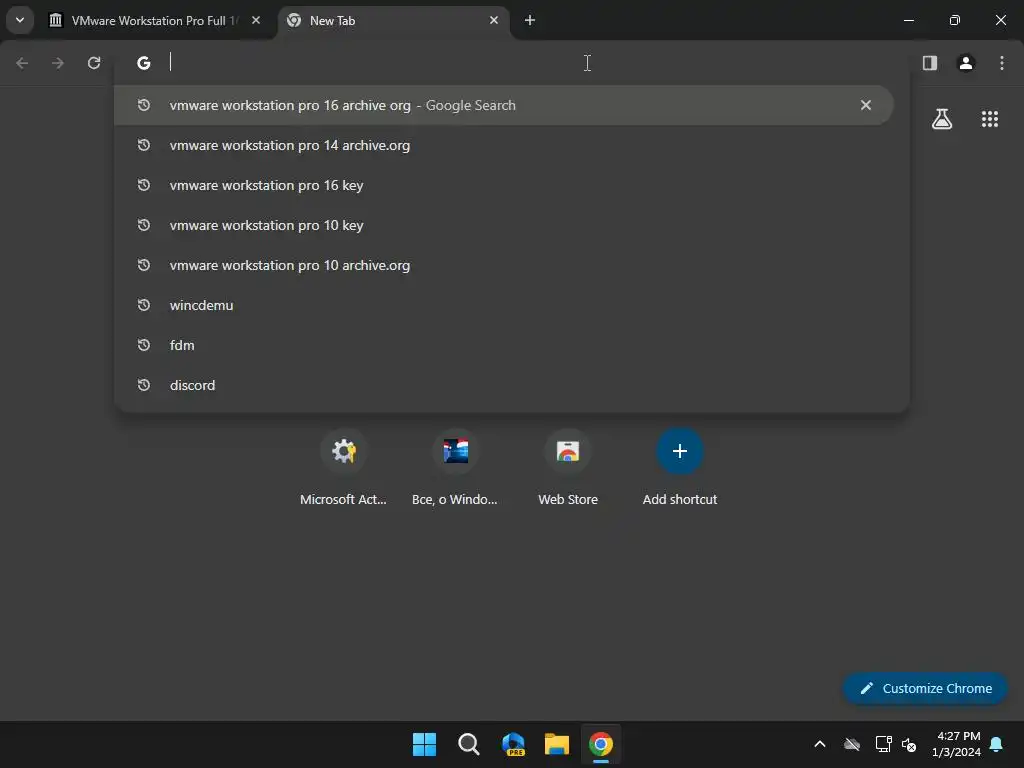Click the history icon beside discord

(x=144, y=385)
